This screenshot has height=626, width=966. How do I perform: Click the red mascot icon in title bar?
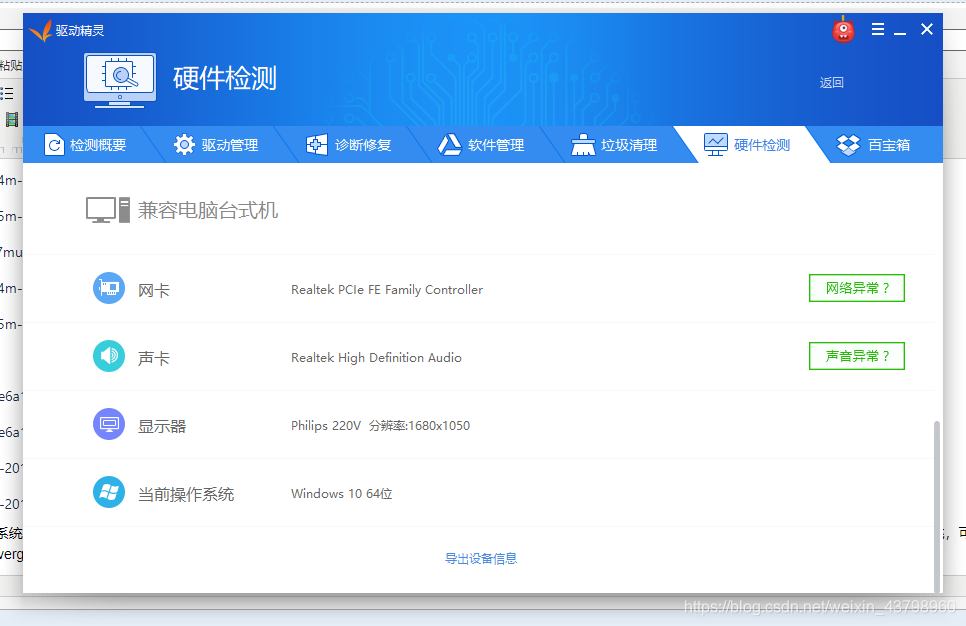(x=843, y=30)
